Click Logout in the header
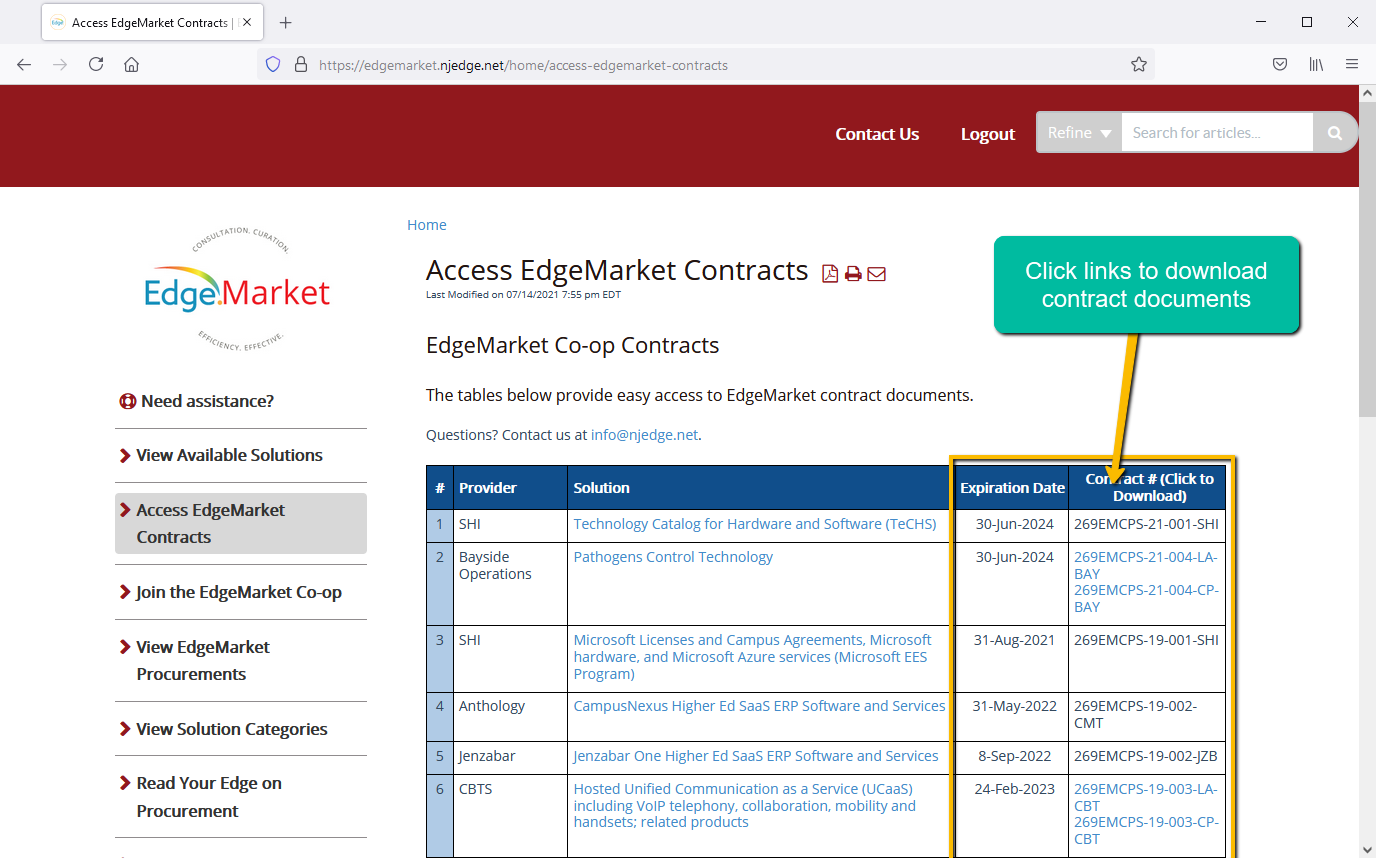Screen dimensions: 1376x858 click(988, 134)
